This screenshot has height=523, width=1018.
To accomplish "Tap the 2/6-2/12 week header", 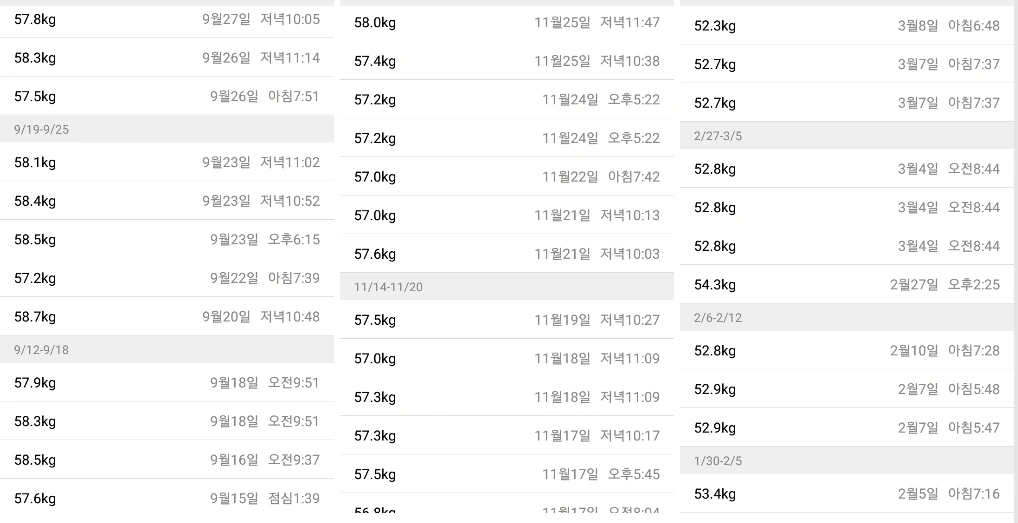I will click(847, 318).
